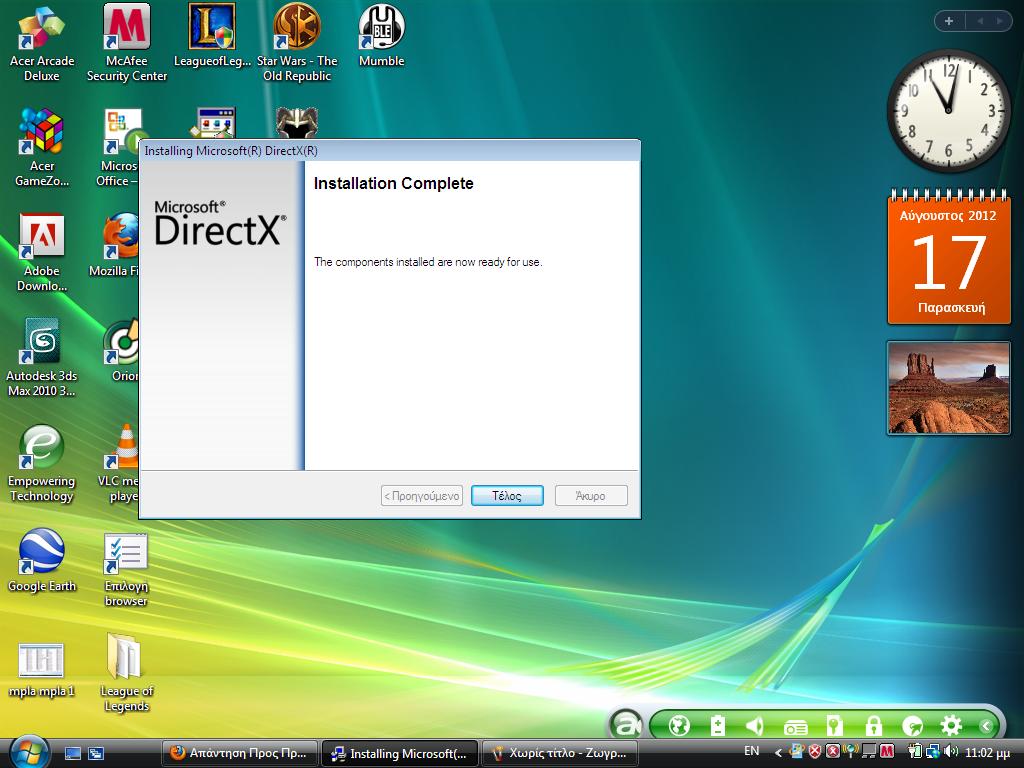Open the Empowering Technology shortcut
The height and width of the screenshot is (768, 1024).
point(42,463)
